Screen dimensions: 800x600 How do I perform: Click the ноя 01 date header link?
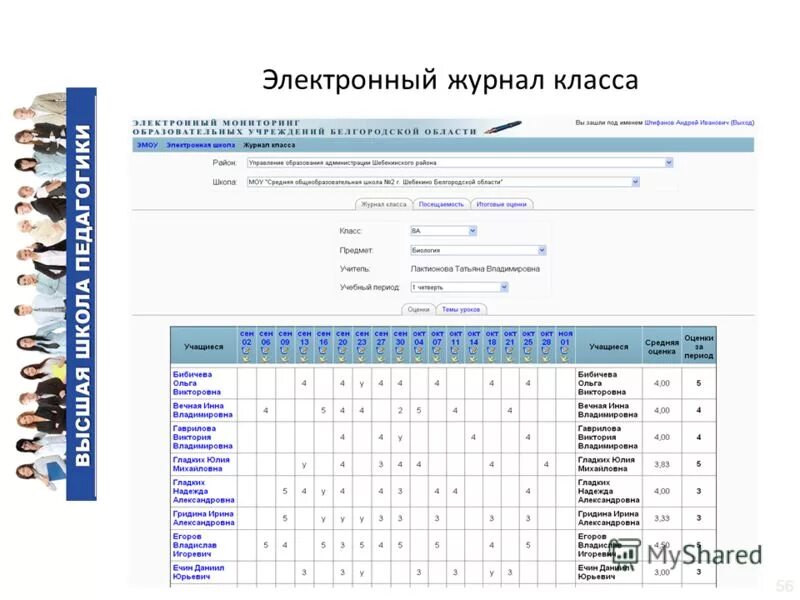[565, 338]
